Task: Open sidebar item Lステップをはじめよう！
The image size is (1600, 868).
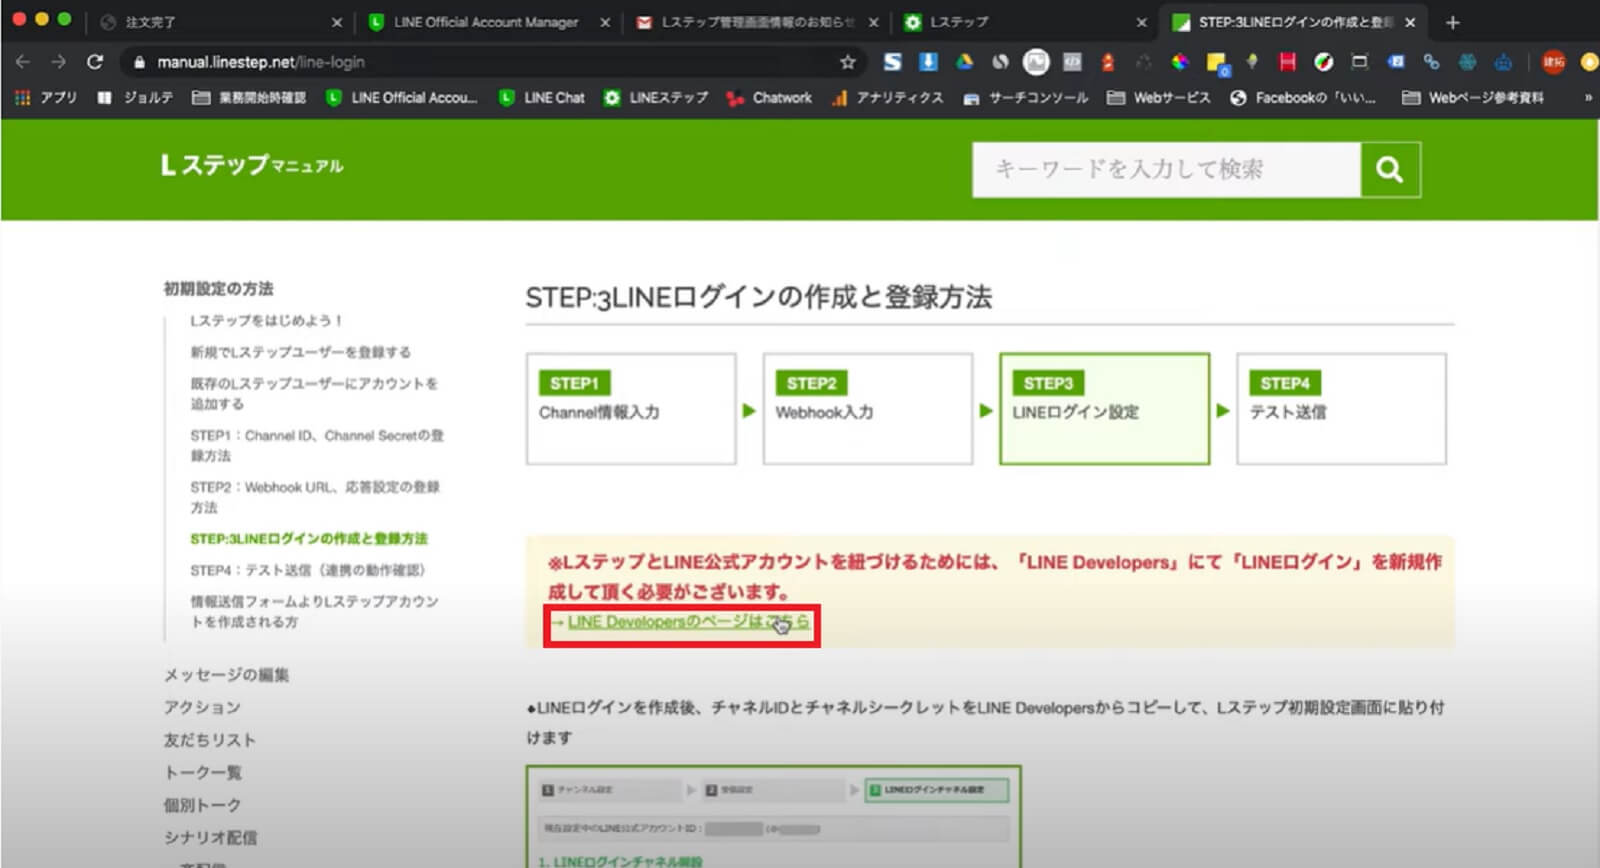Action: pyautogui.click(x=266, y=321)
